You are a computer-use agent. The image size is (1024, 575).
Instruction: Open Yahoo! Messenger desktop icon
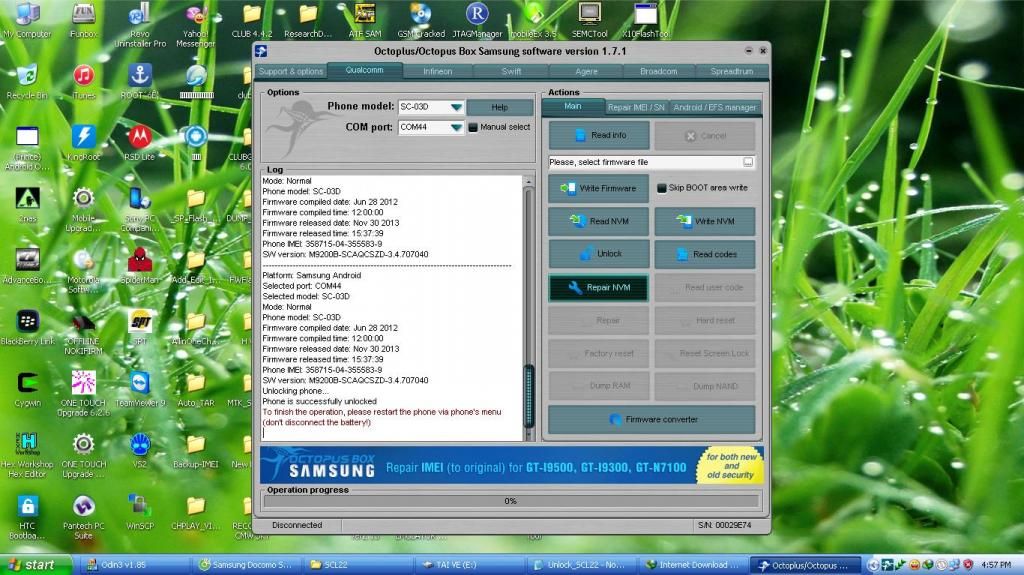196,25
